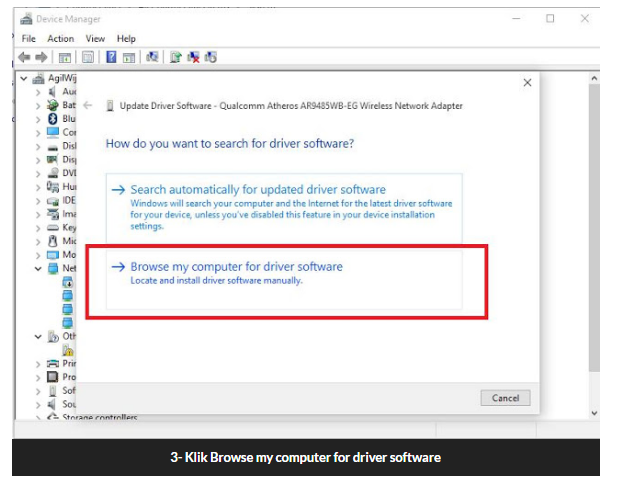This screenshot has width=618, height=488.
Task: Select first network adapter item with download arrow
Action: click(x=68, y=282)
